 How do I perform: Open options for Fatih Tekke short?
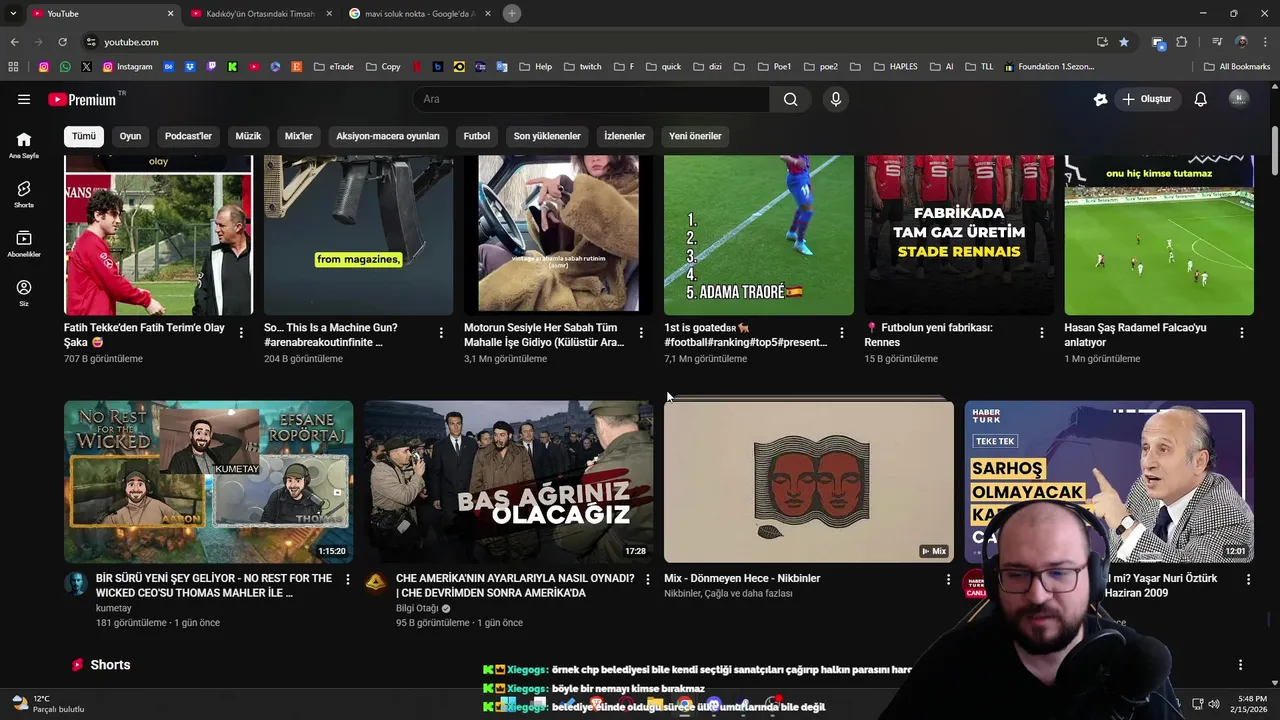tap(241, 333)
